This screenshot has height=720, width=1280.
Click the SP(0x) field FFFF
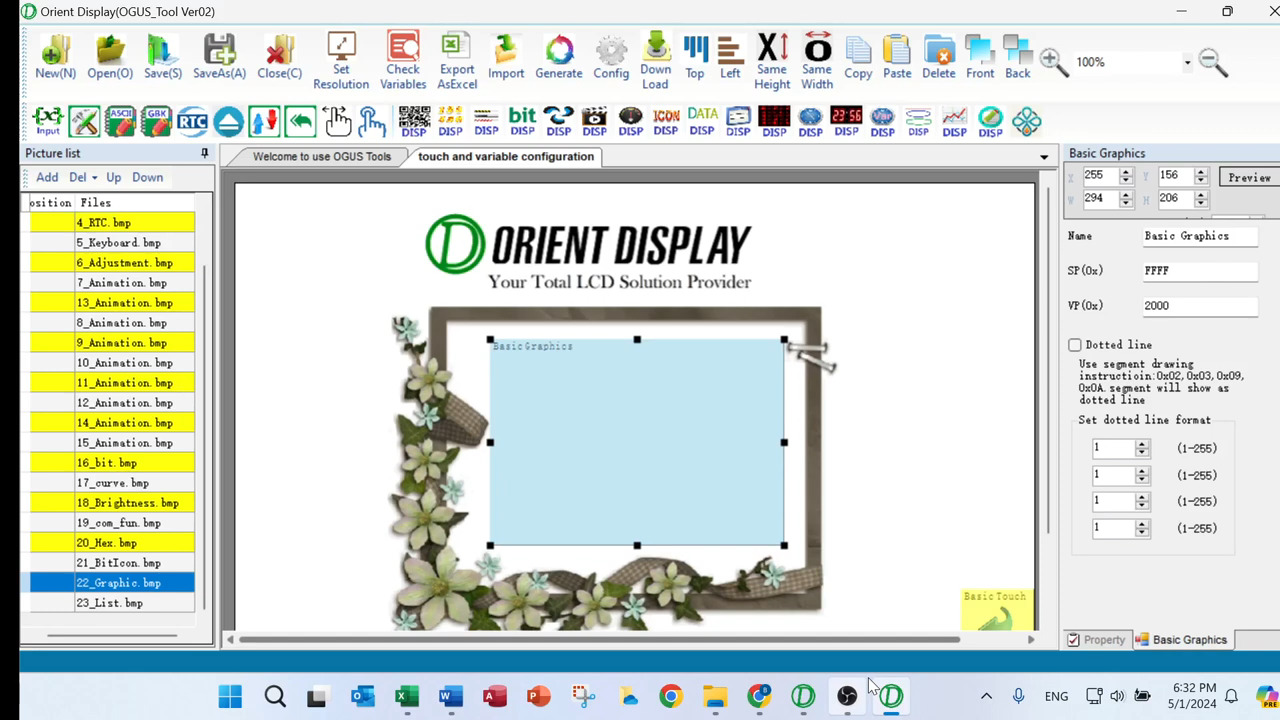tap(1199, 271)
